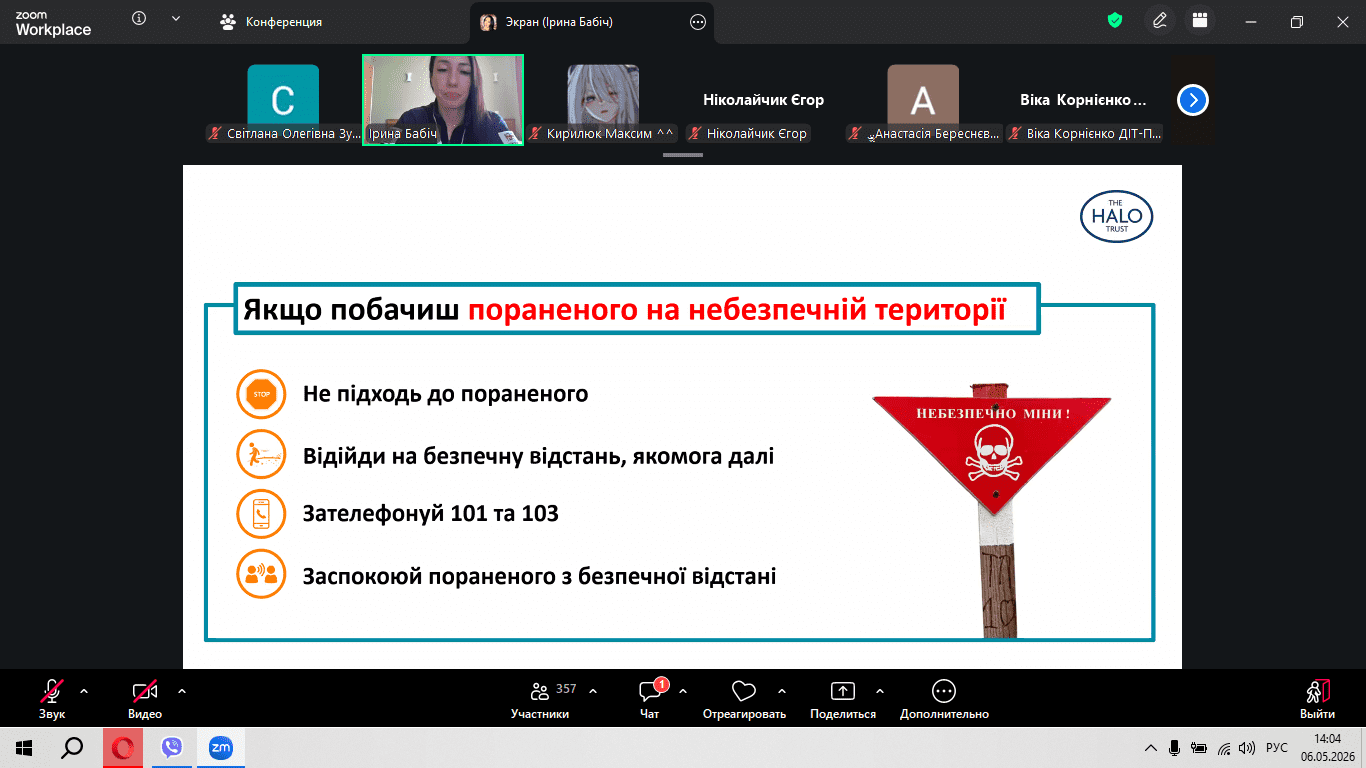Click the green encryption shield icon

coord(1115,20)
